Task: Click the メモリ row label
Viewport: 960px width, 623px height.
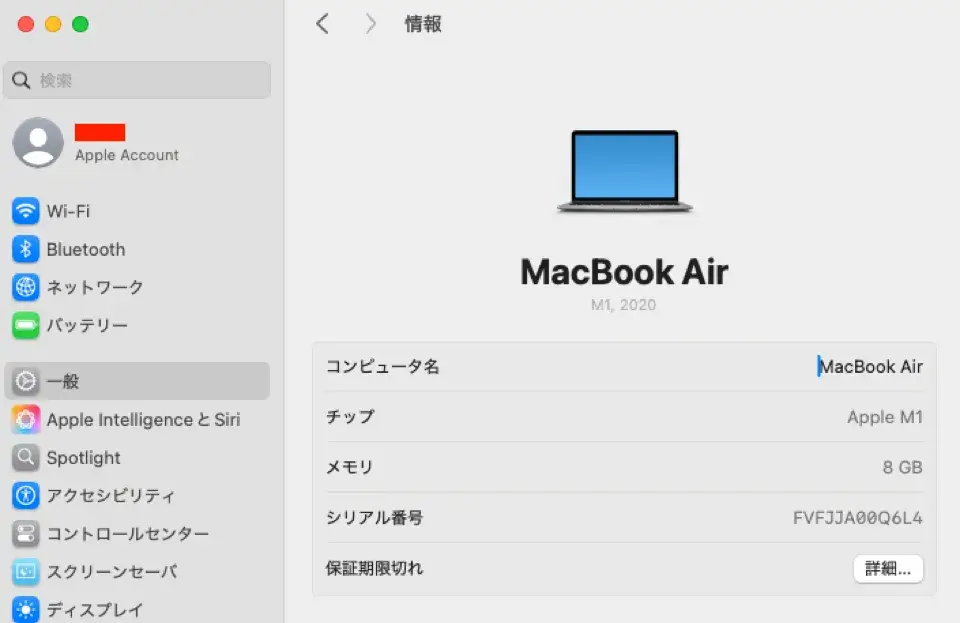Action: coord(349,467)
